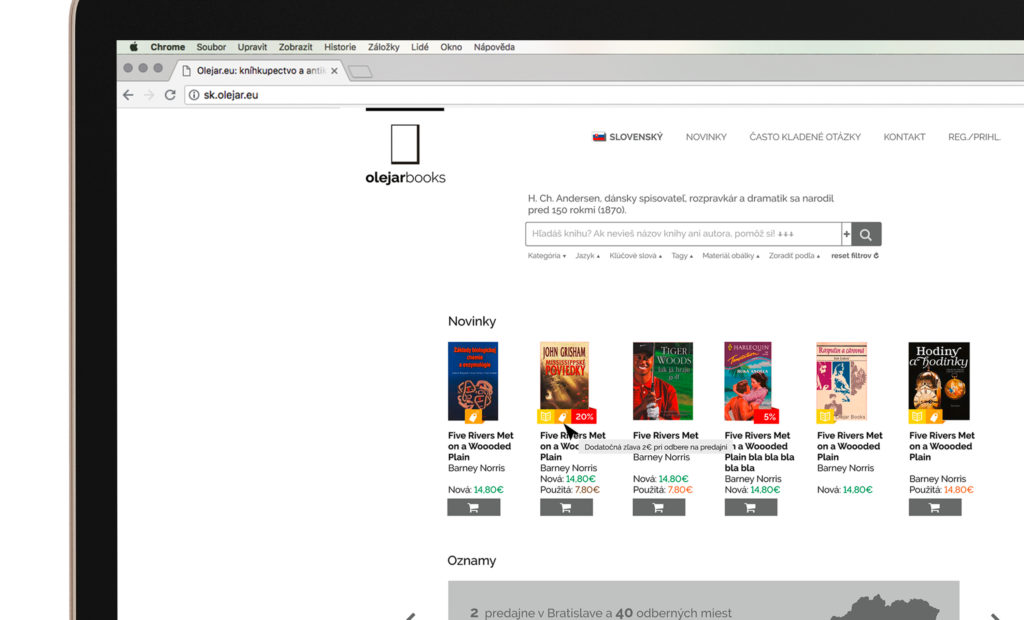Add the Tiger Woods book to cart
Screen dimensions: 1024x620
click(x=658, y=507)
